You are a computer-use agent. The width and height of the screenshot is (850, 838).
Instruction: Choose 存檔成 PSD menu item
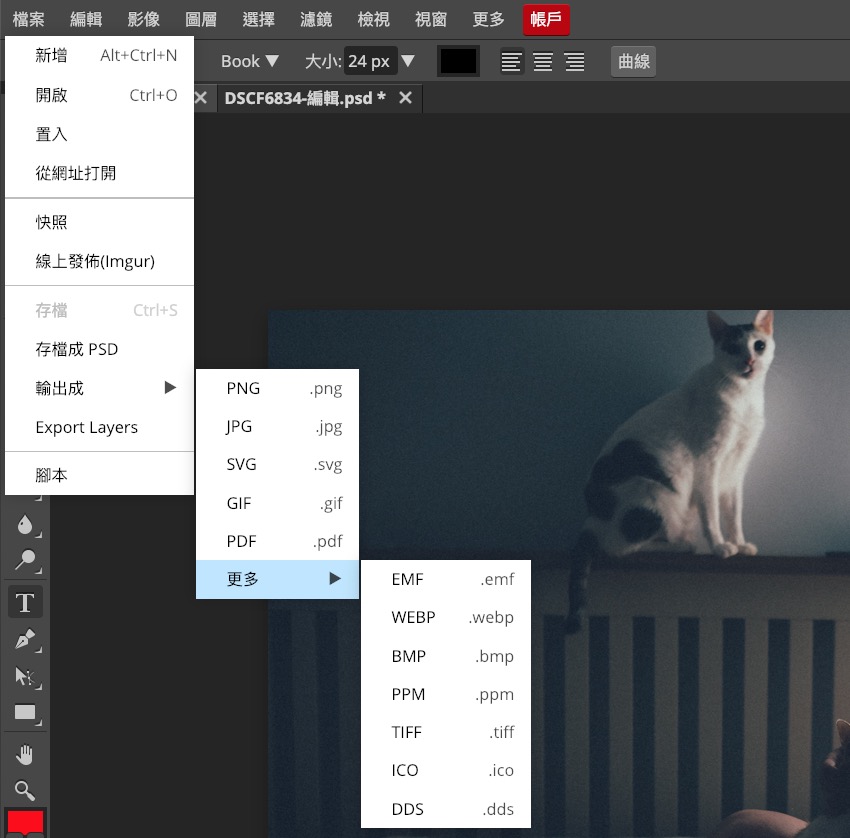(x=99, y=349)
